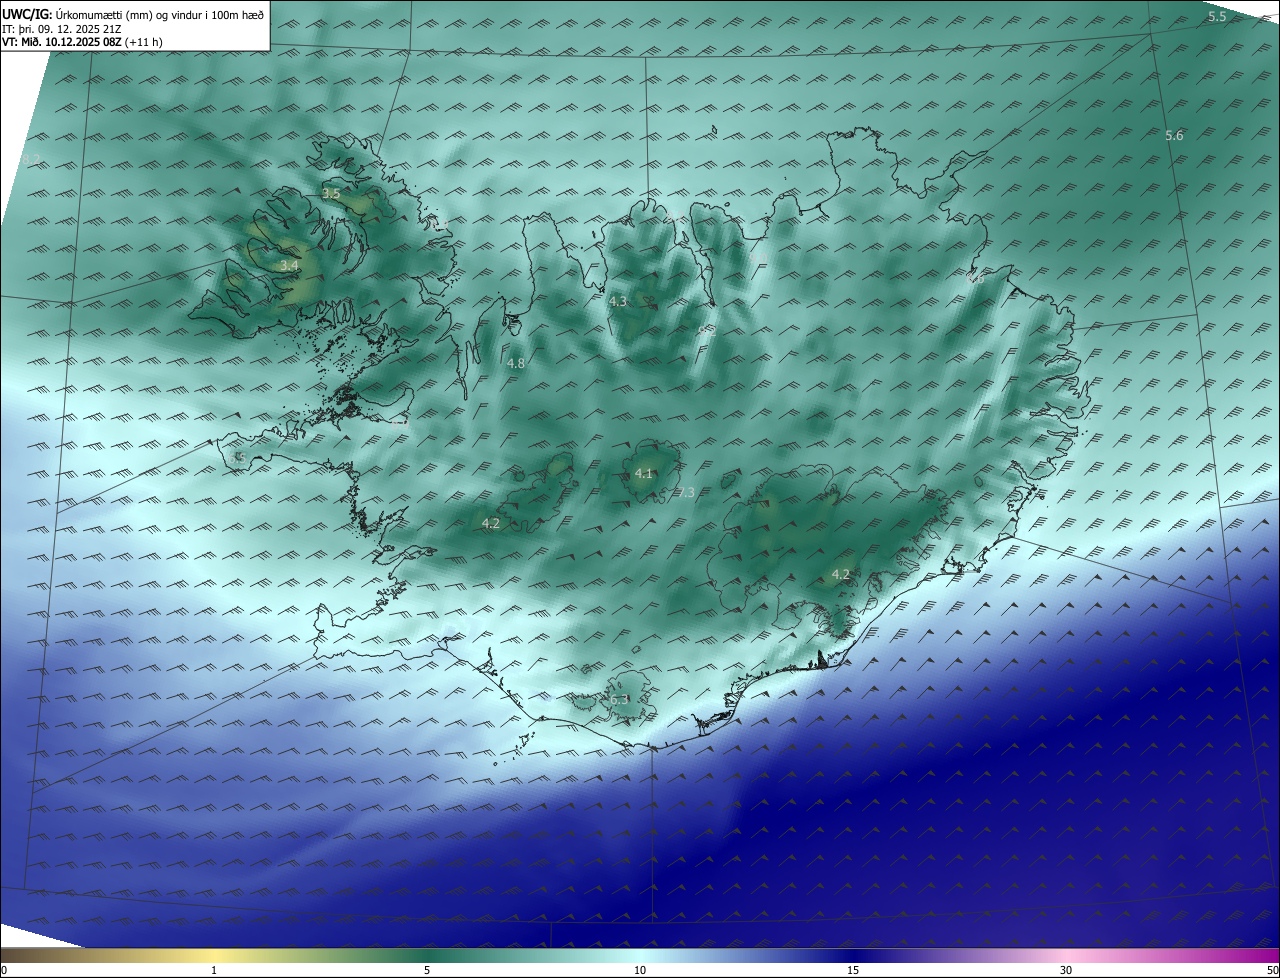This screenshot has width=1280, height=978.
Task: Click the 'VT: Mið. 10.12.2025 08Z (+11 h)' line
Action: tap(82, 42)
